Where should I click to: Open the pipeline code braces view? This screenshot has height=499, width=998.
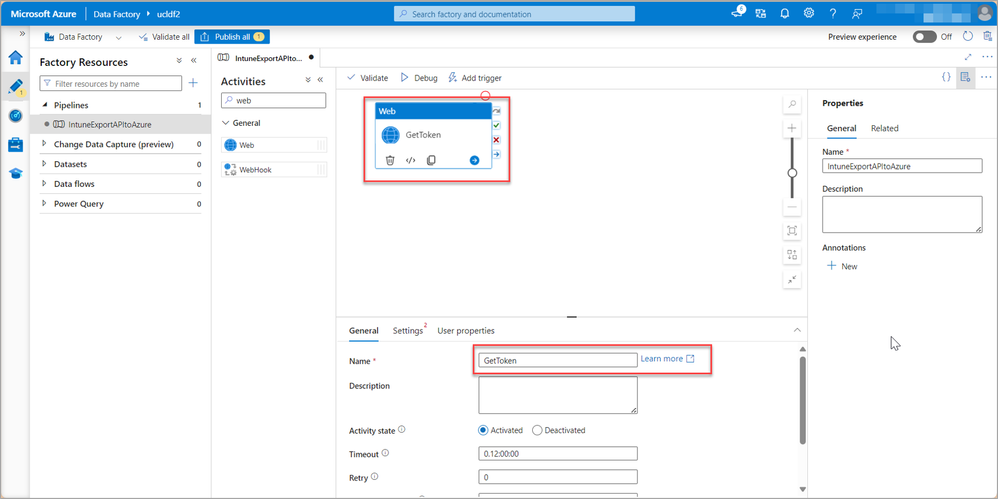(946, 77)
